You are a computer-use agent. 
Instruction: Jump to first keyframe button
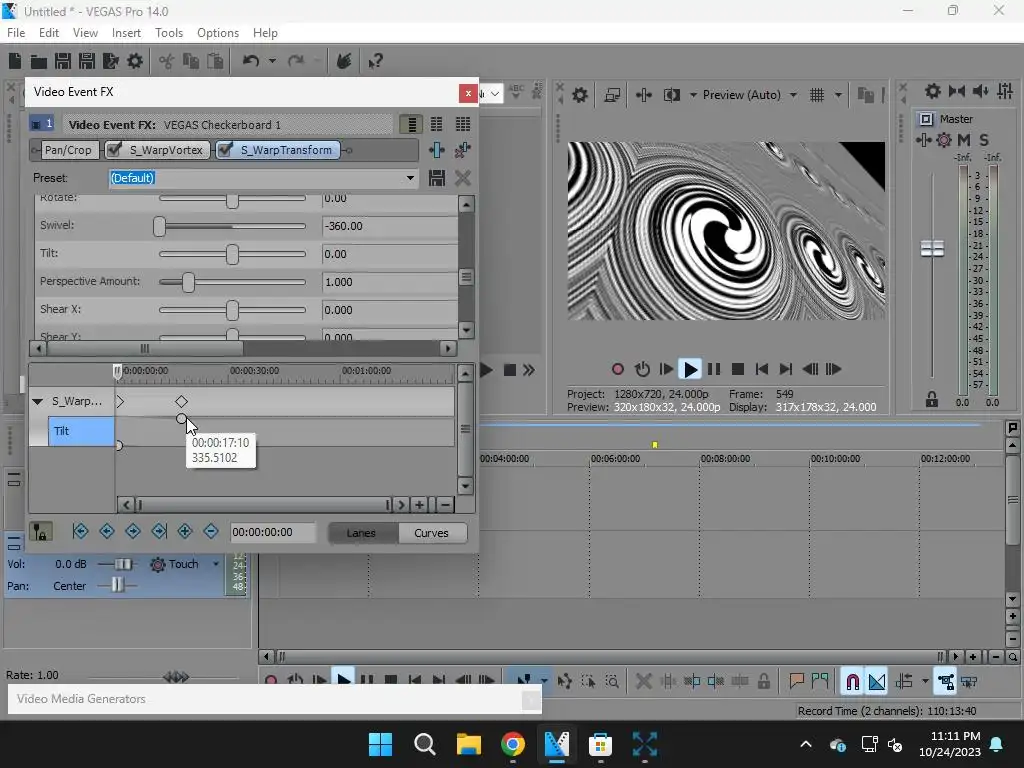(80, 532)
